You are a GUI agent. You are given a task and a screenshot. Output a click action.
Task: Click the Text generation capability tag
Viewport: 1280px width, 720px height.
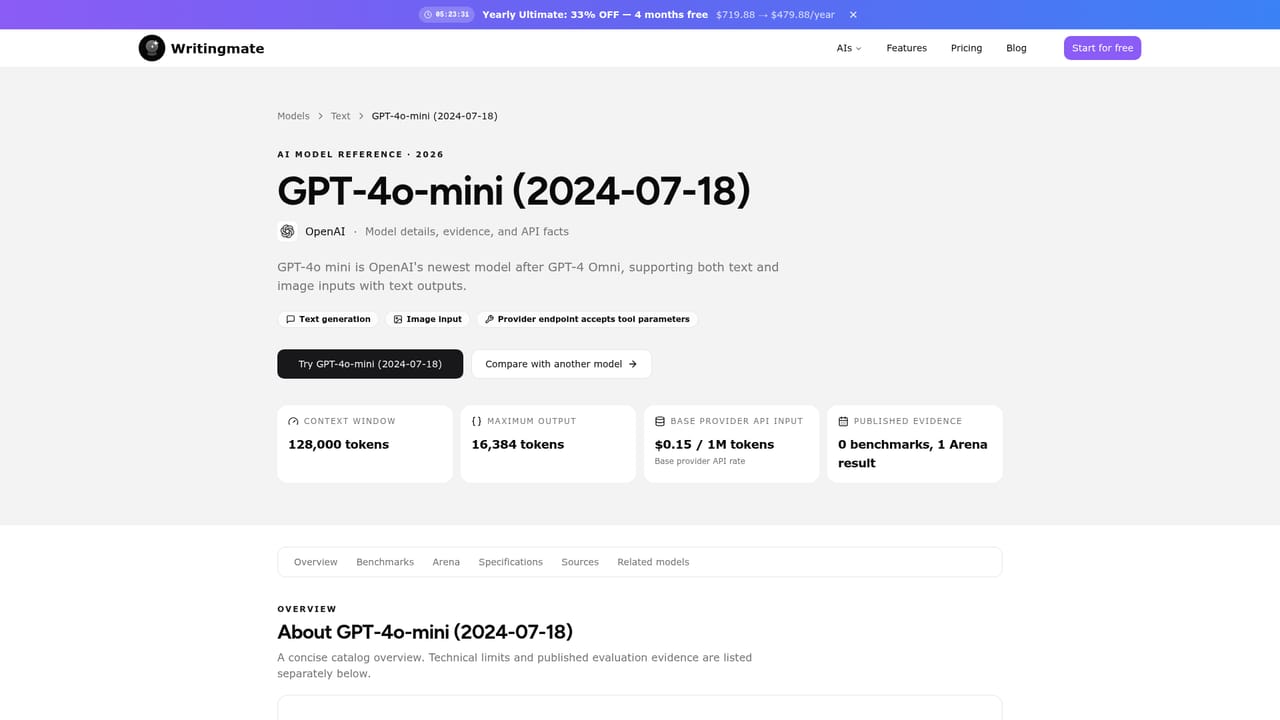(328, 319)
